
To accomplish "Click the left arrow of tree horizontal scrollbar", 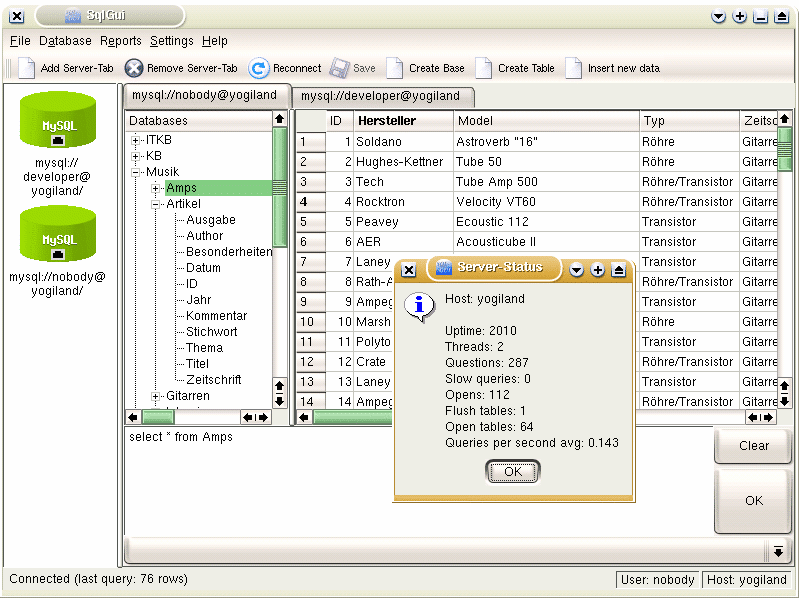I will (x=133, y=418).
